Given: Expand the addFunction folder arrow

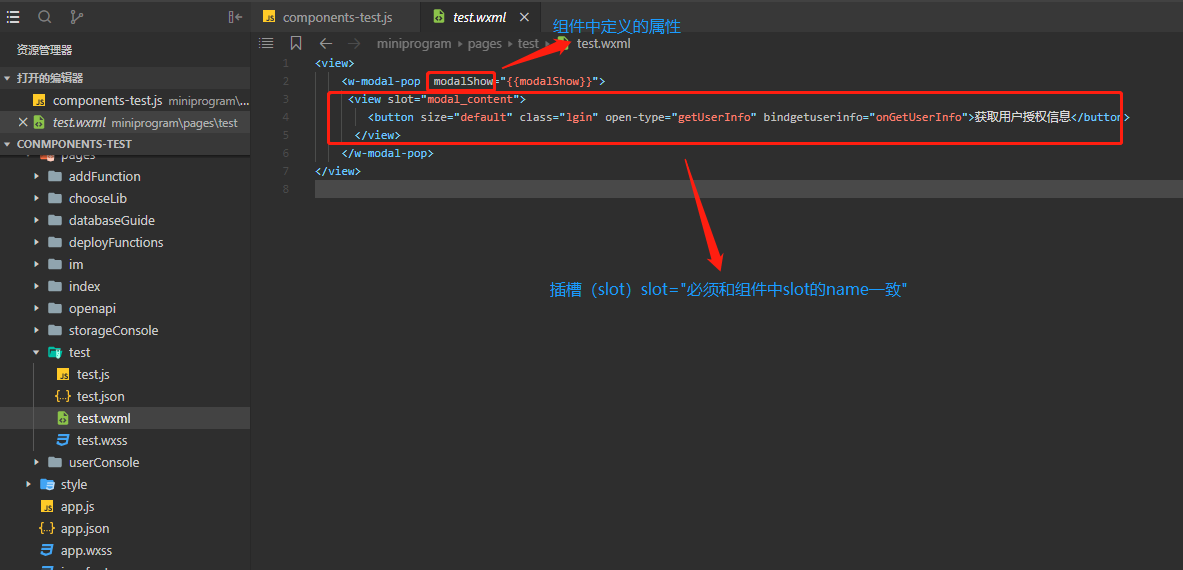Looking at the screenshot, I should pyautogui.click(x=36, y=176).
